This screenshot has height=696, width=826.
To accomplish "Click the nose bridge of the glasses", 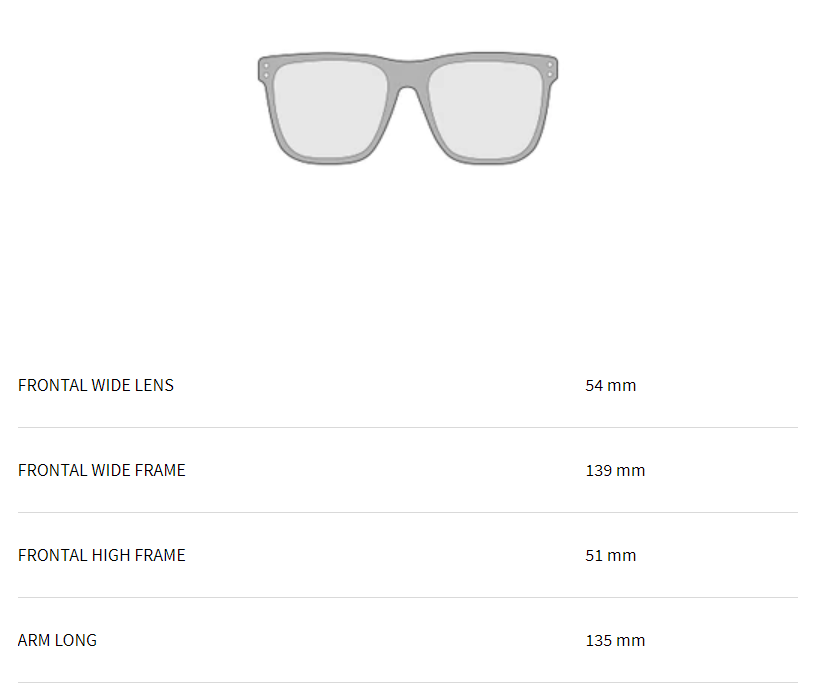I will pyautogui.click(x=408, y=75).
